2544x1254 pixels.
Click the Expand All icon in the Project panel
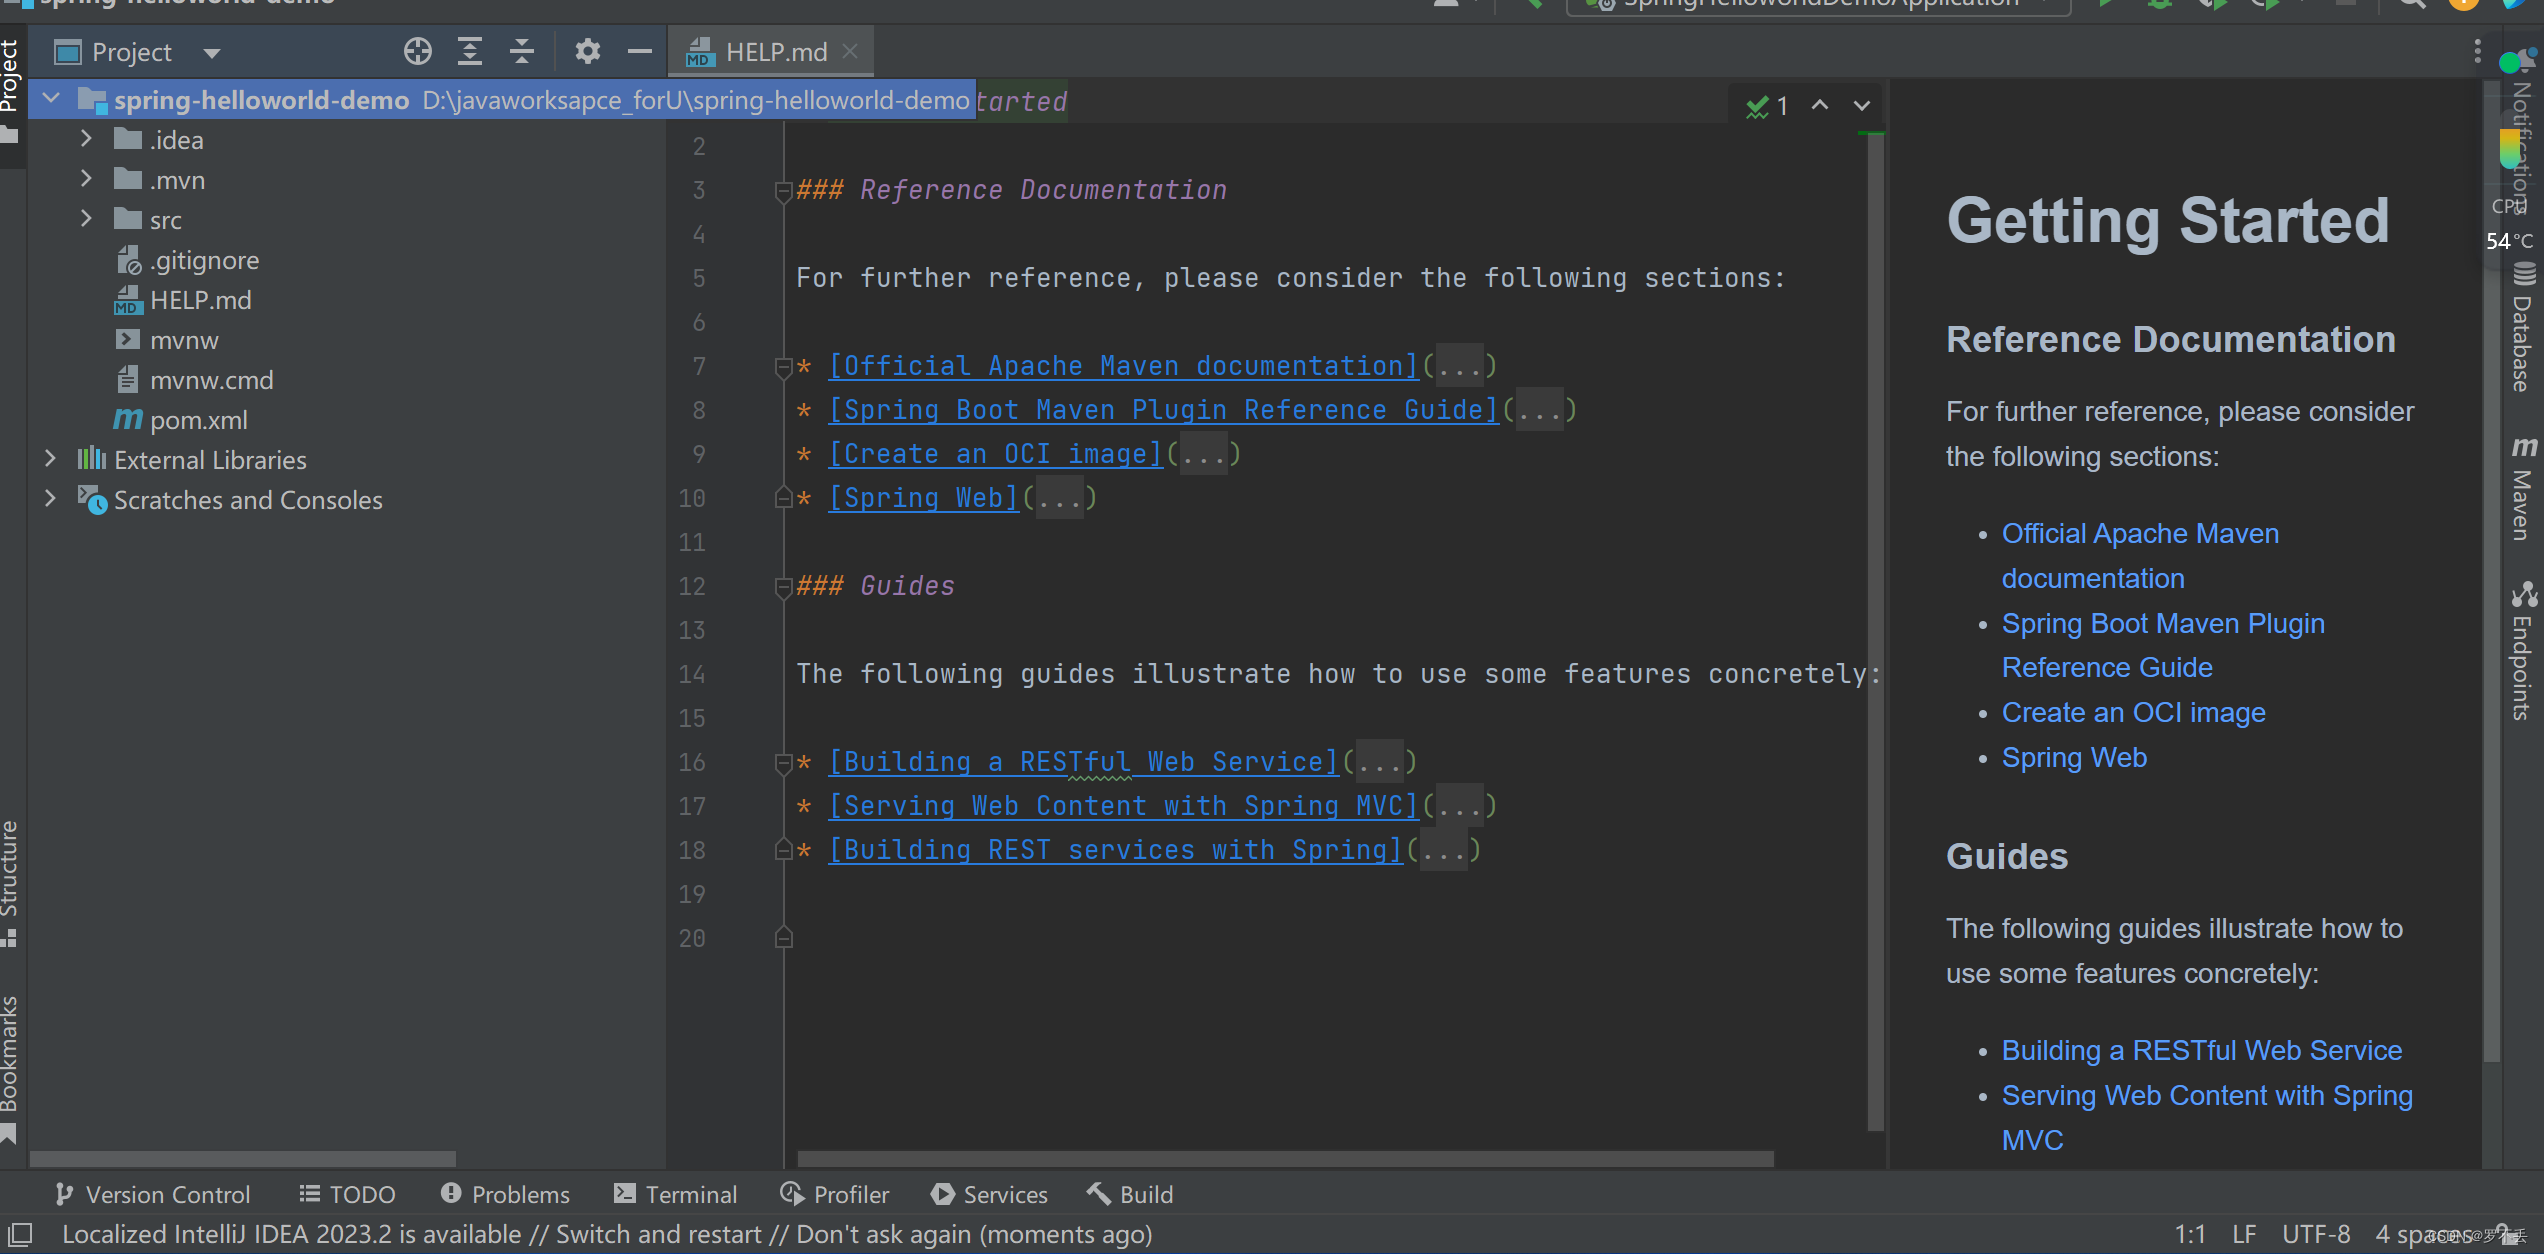pyautogui.click(x=470, y=51)
